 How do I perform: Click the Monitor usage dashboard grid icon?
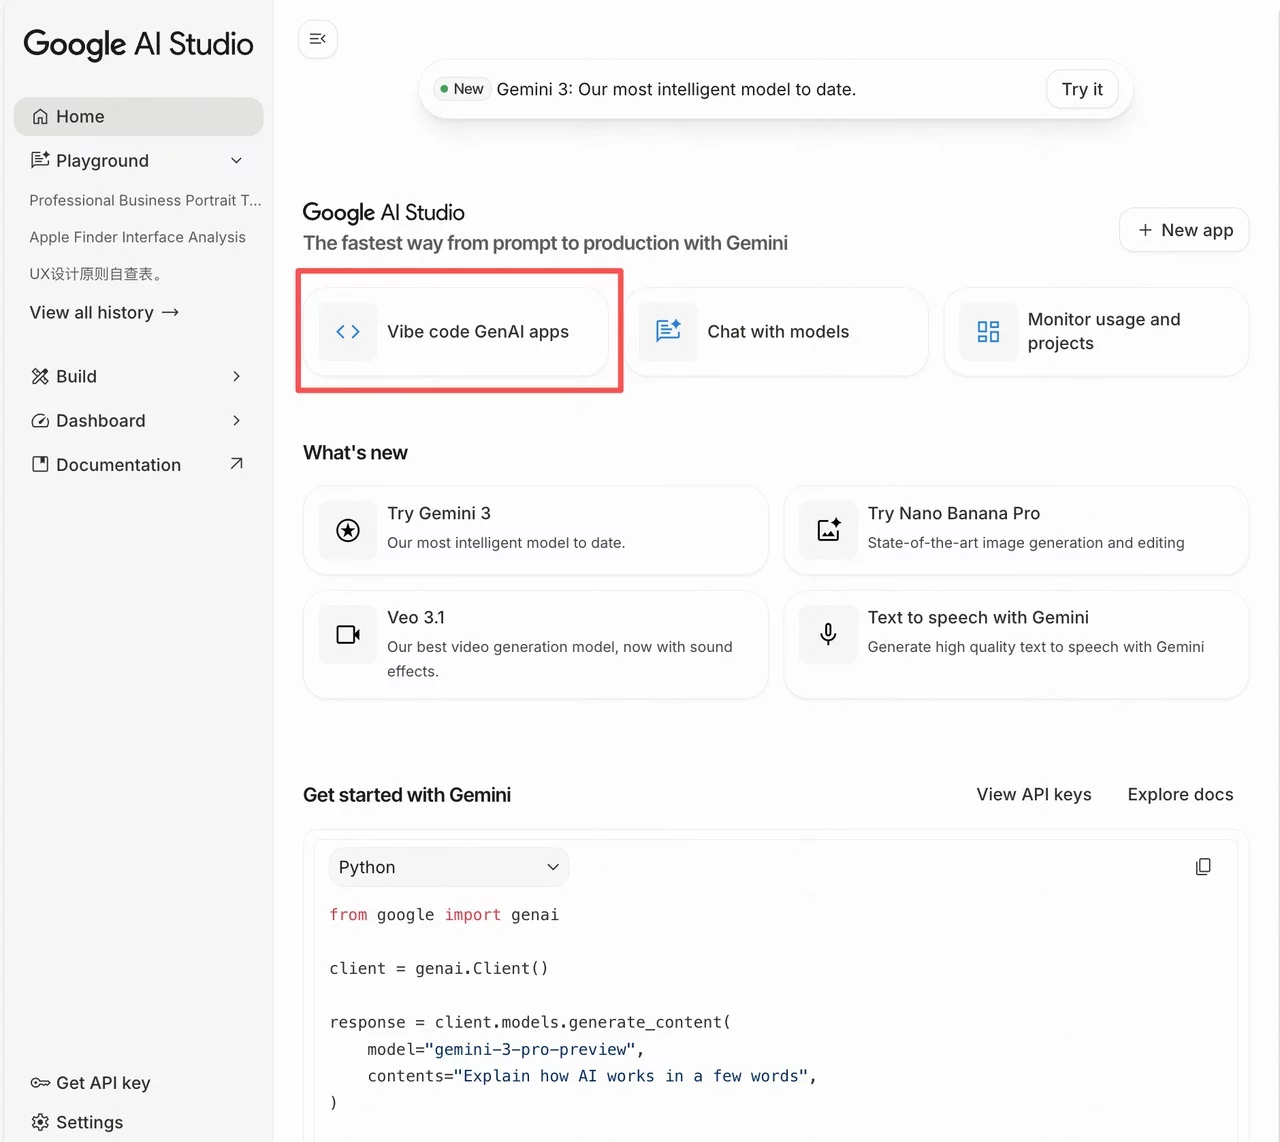(x=988, y=332)
